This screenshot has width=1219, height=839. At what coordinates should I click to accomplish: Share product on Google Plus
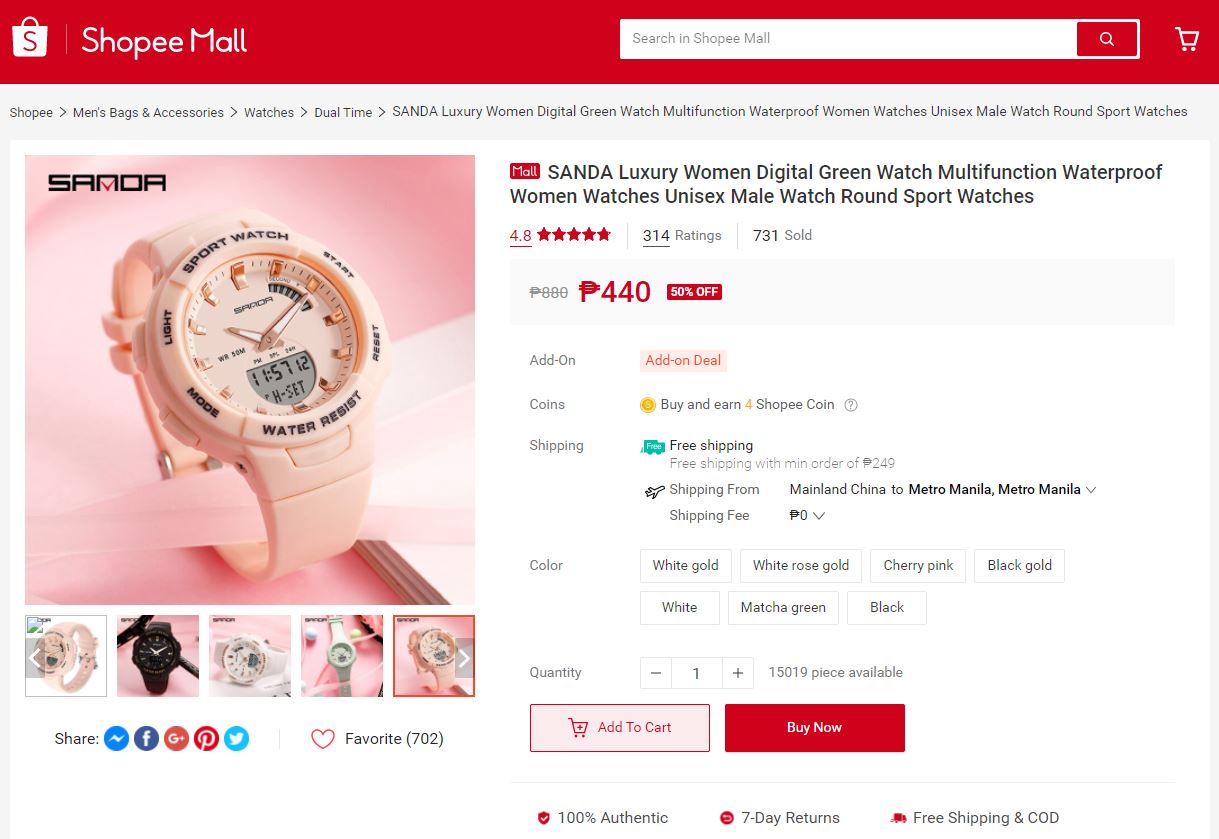[x=176, y=739]
